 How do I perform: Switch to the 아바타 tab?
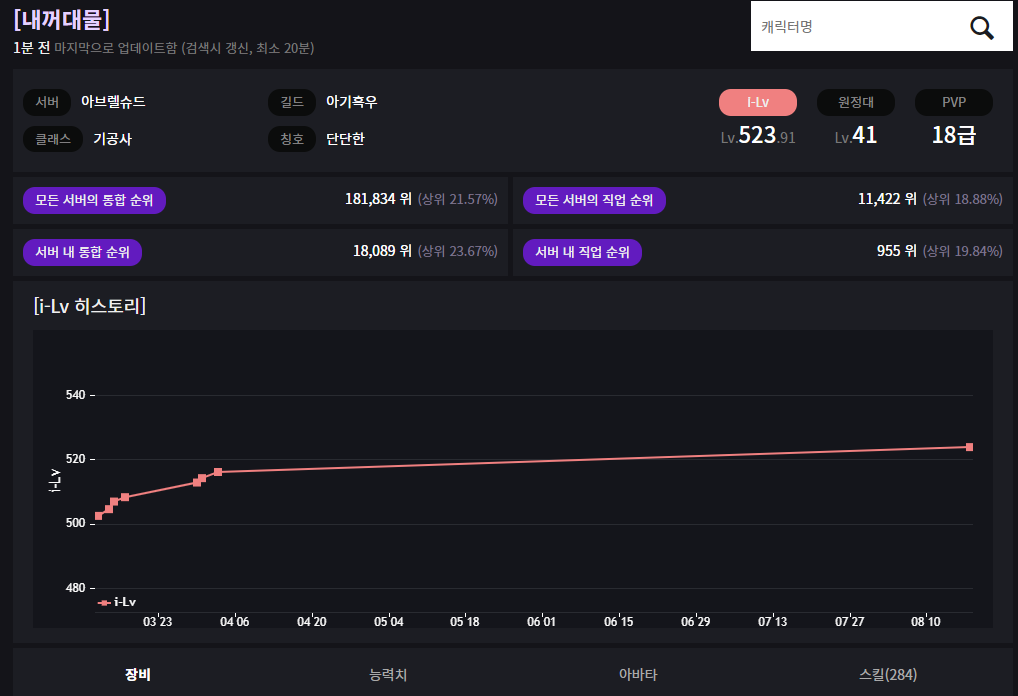click(638, 675)
